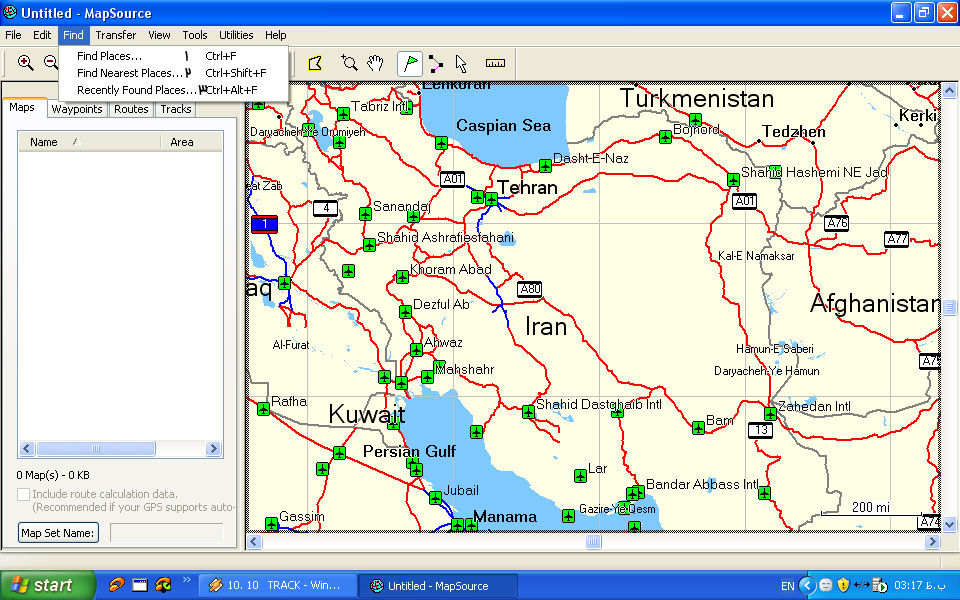The image size is (960, 600).
Task: Switch to the Waypoints tab
Action: tap(77, 109)
